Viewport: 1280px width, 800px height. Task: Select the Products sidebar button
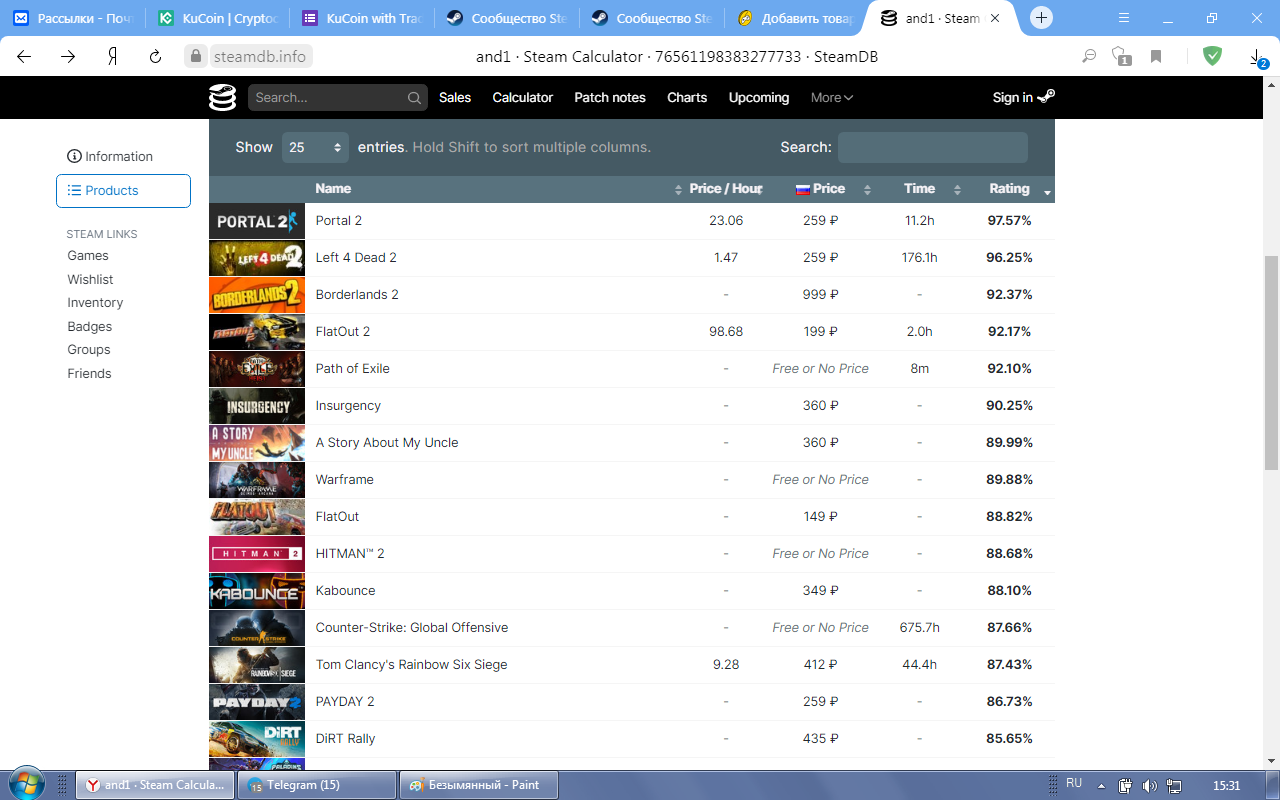tap(123, 191)
